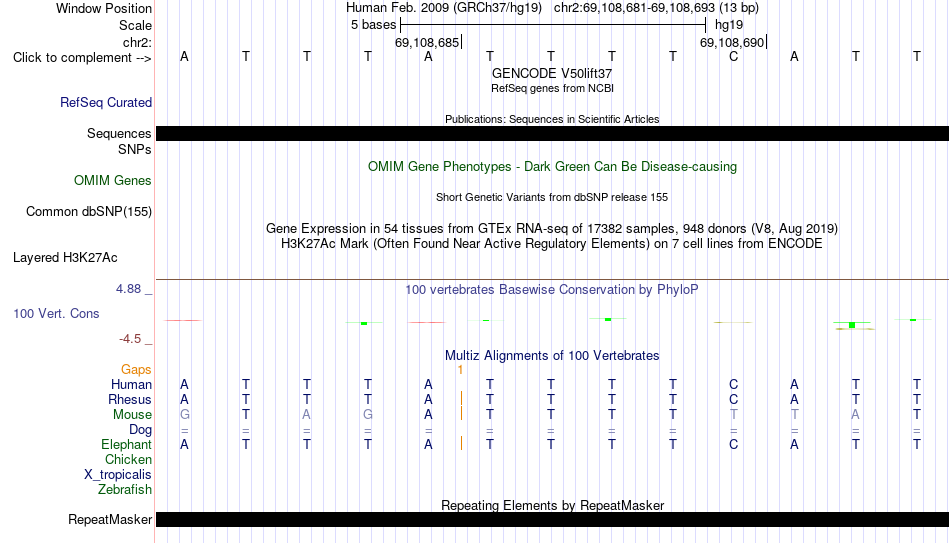The image size is (950, 543).
Task: Click the Sequences track label
Action: 119,133
